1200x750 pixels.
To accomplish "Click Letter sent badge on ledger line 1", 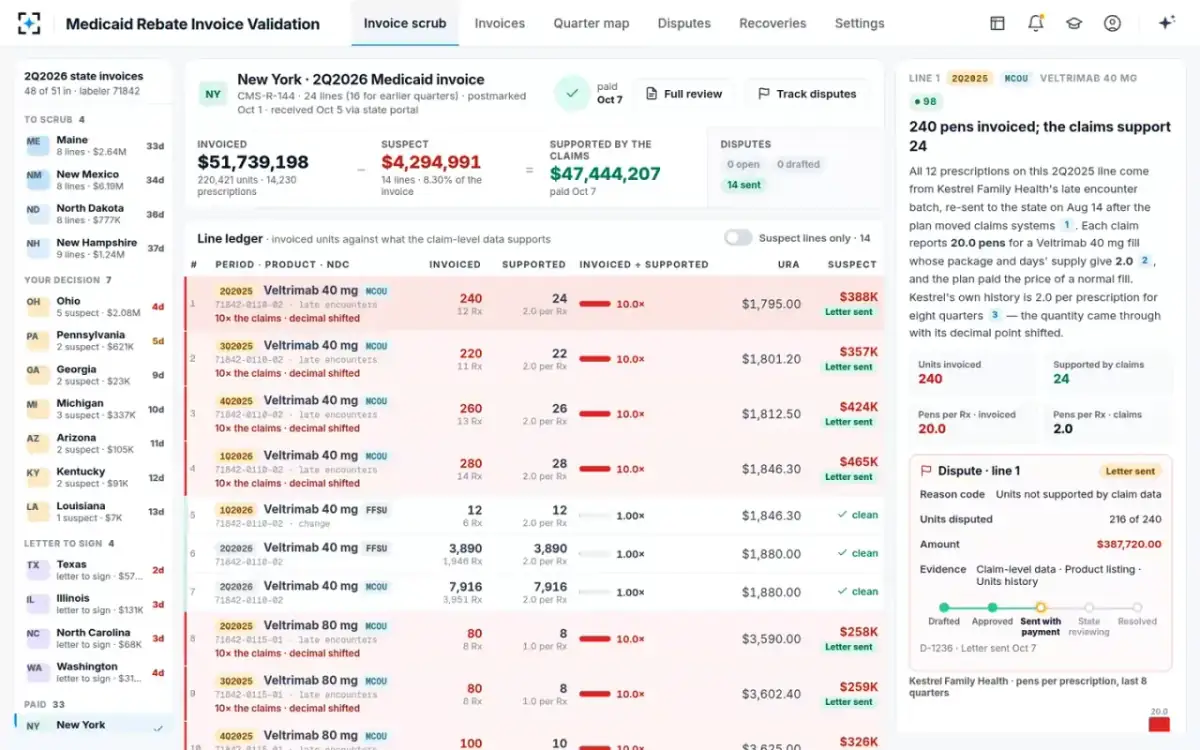I will 849,312.
